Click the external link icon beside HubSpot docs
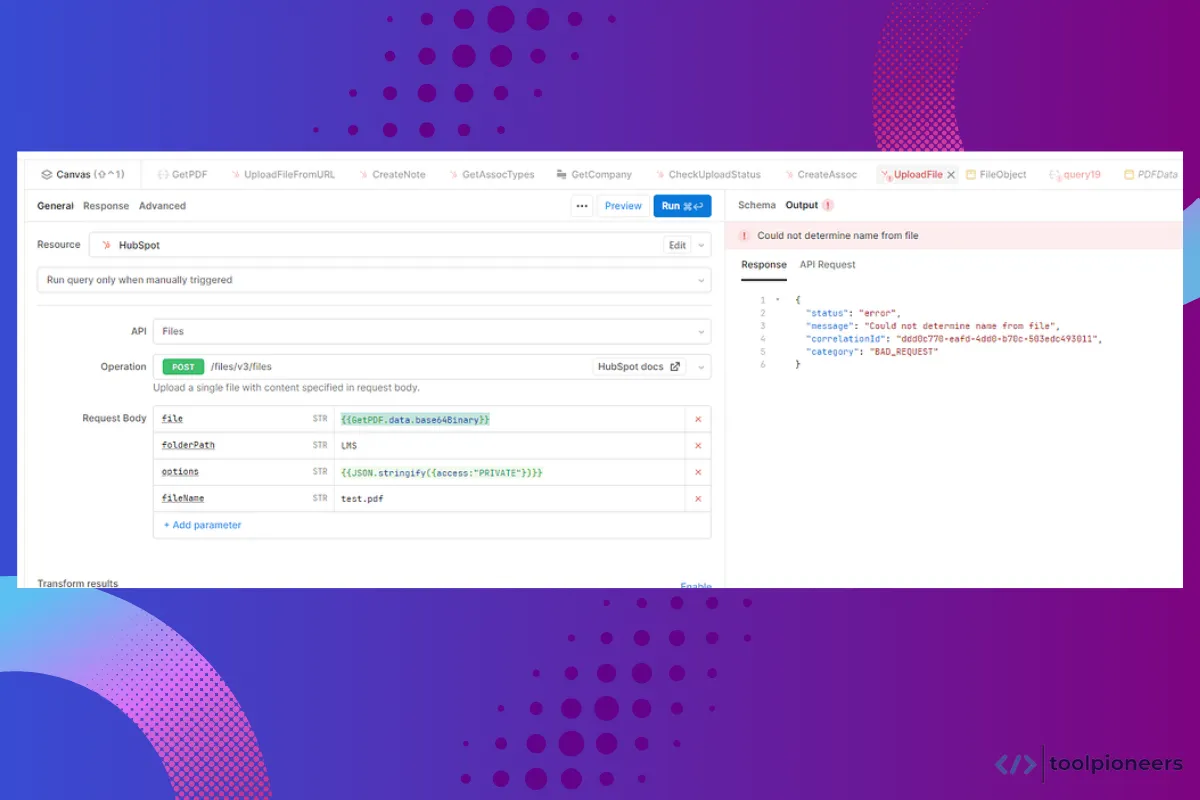The width and height of the screenshot is (1200, 800). coord(675,367)
